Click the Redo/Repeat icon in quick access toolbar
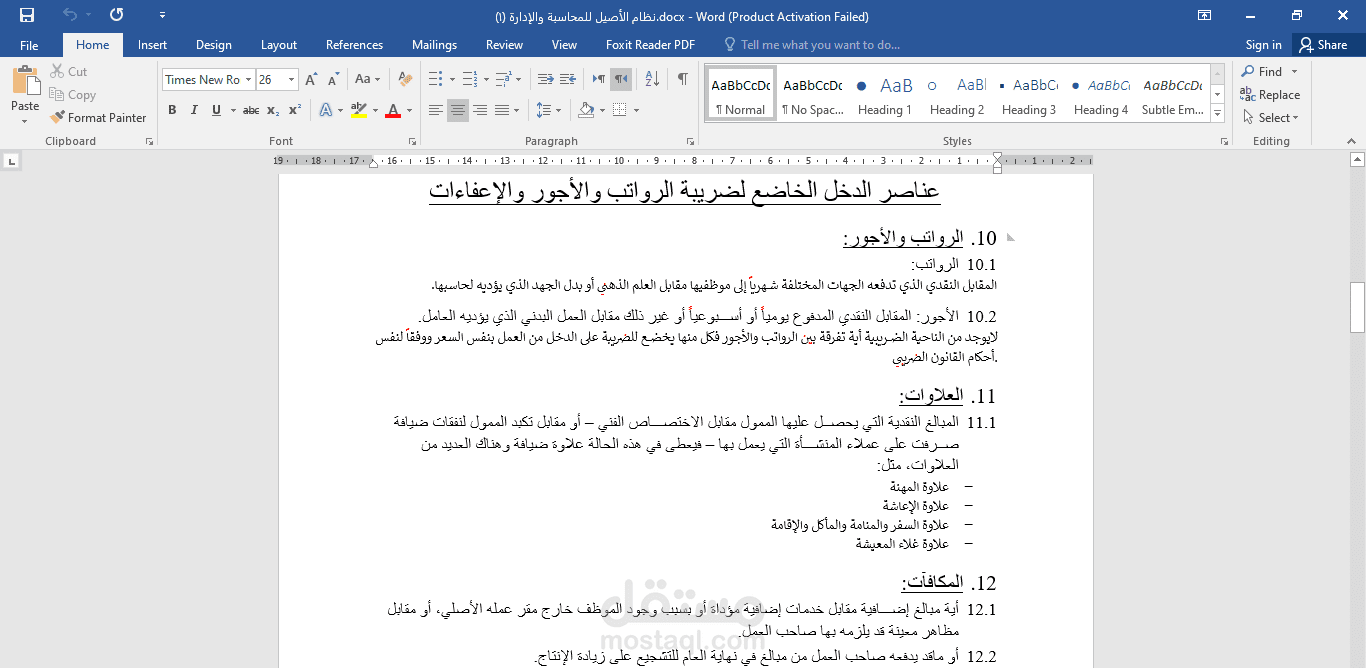 pyautogui.click(x=117, y=15)
